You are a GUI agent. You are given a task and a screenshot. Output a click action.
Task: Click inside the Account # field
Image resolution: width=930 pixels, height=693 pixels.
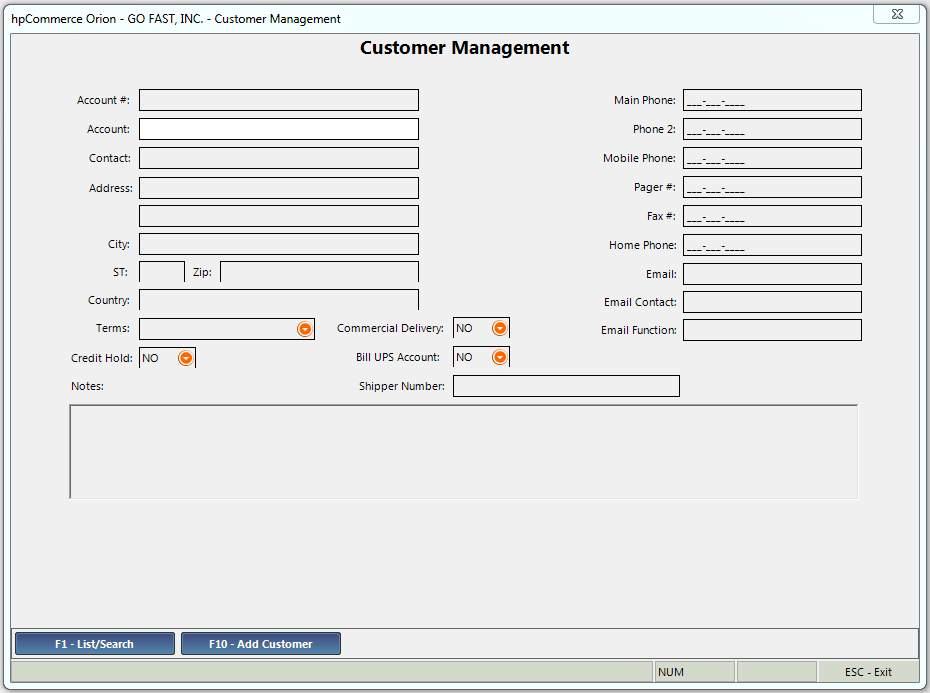[x=279, y=99]
